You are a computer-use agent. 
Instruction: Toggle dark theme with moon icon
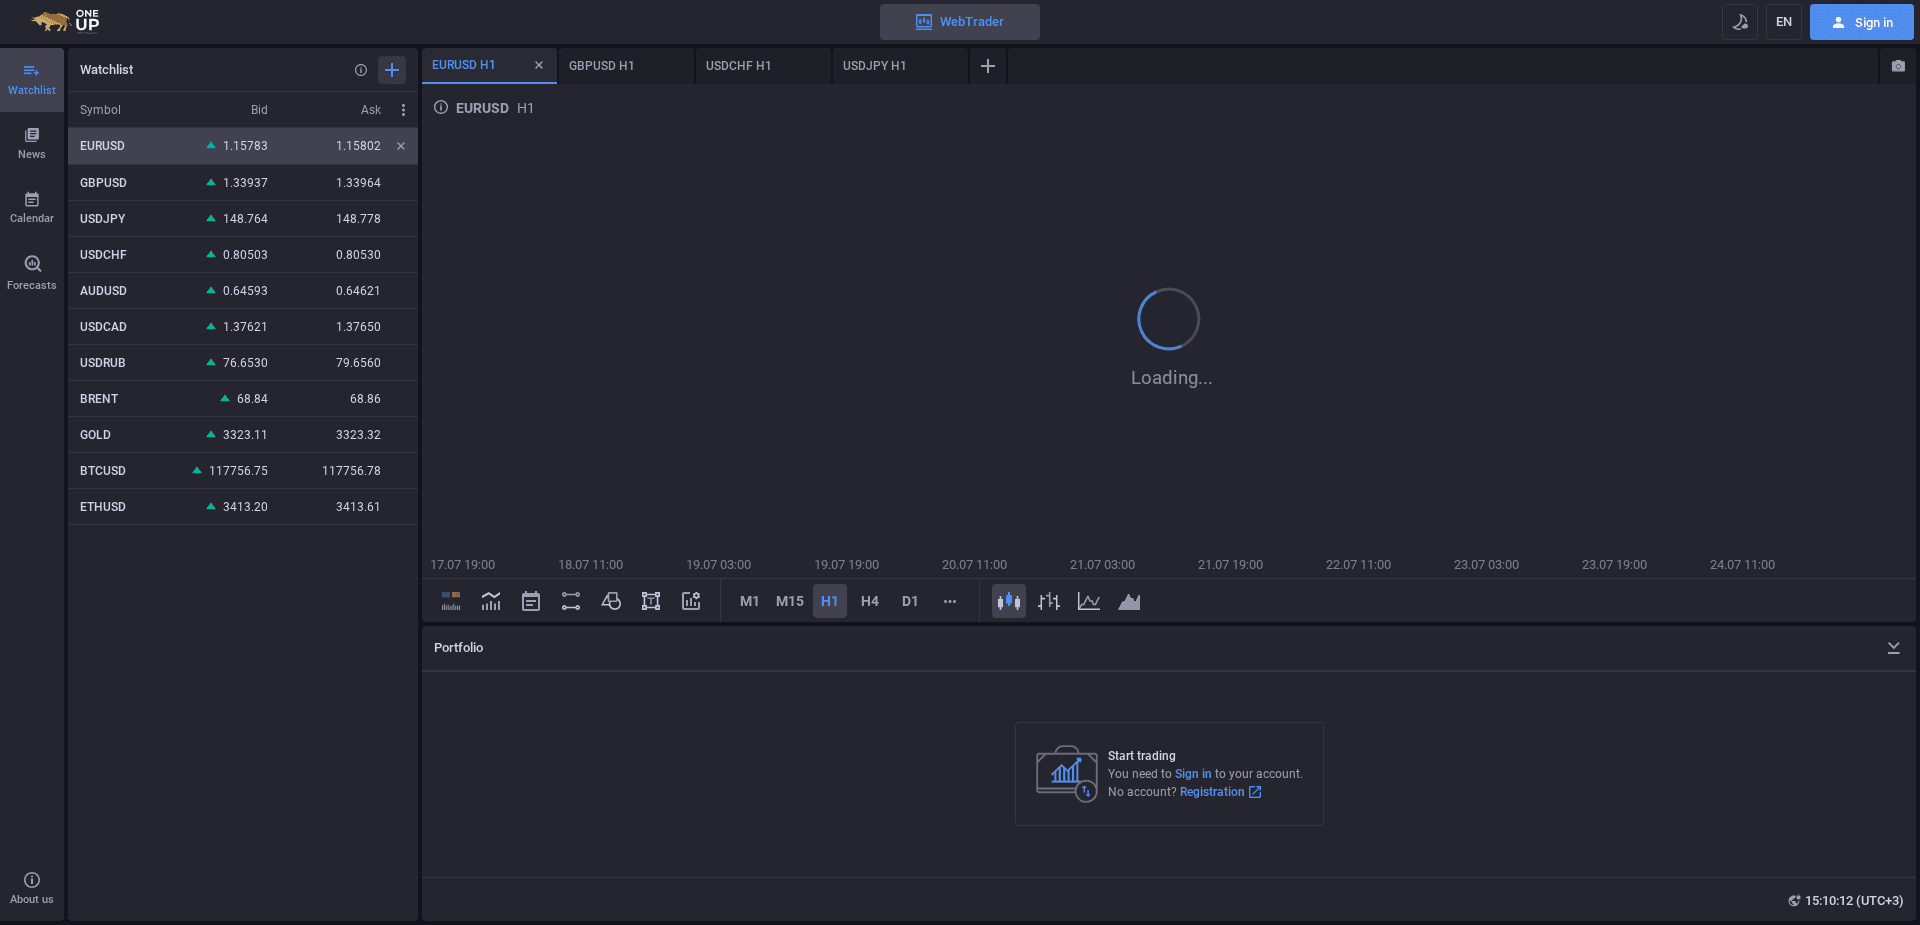1740,21
